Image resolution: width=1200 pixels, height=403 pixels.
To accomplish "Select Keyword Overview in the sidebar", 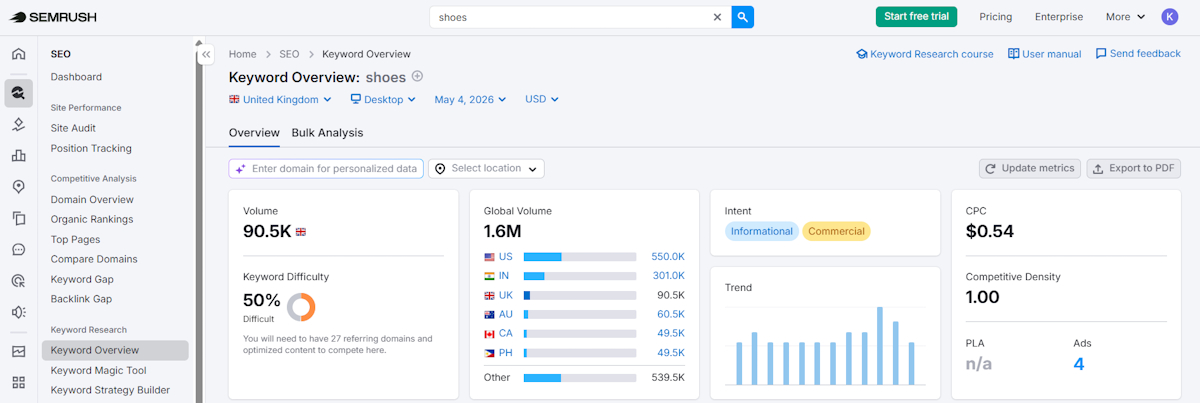I will tap(115, 350).
